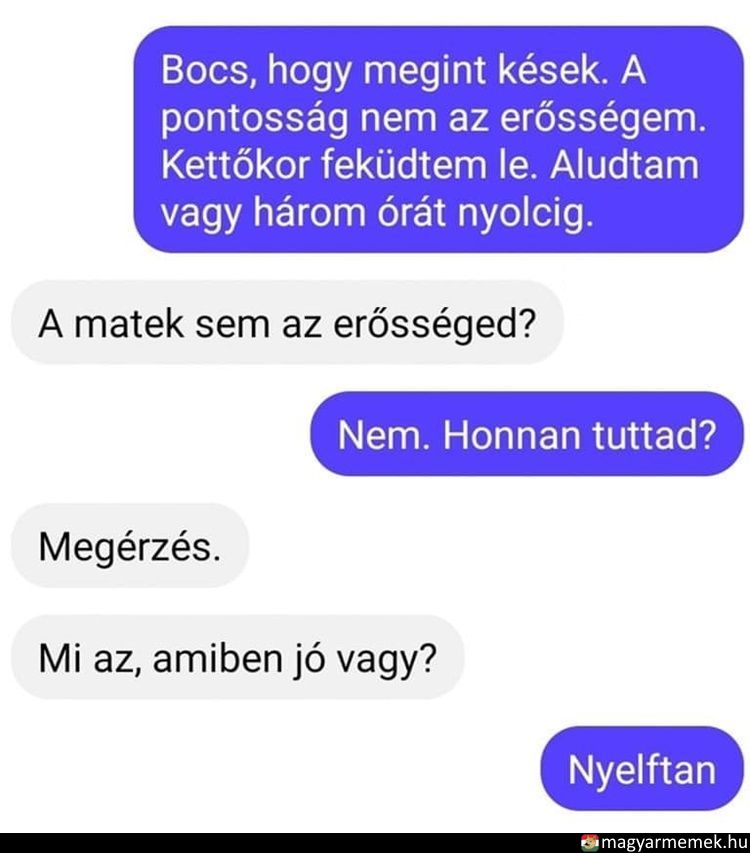
Task: Tap the 'Mi az, amiben jó vagy?' message
Action: click(x=238, y=657)
